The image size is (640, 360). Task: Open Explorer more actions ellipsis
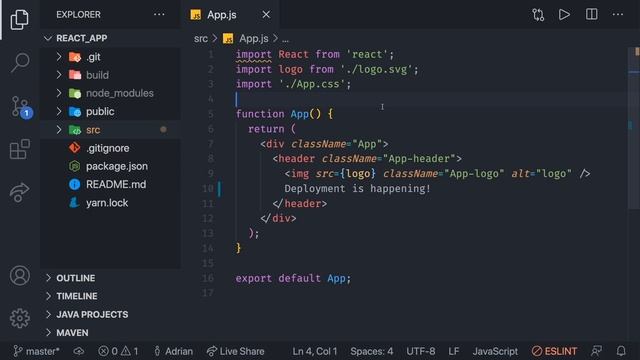[159, 15]
